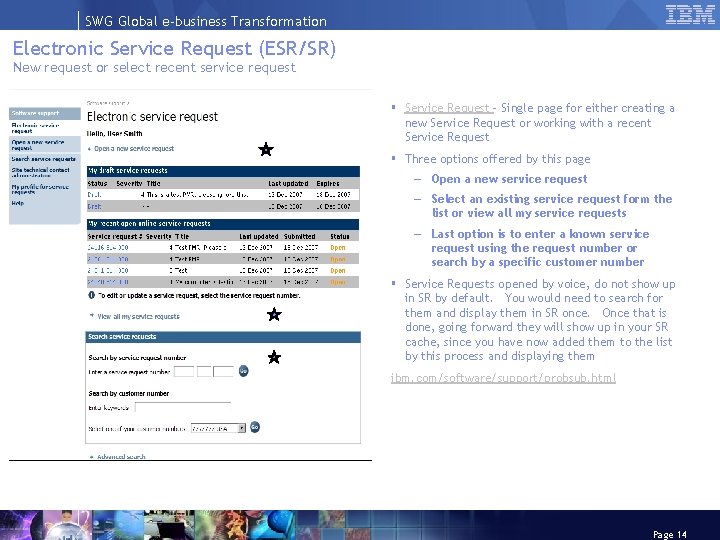Click the Enter keywords input field
The width and height of the screenshot is (720, 540).
point(183,408)
